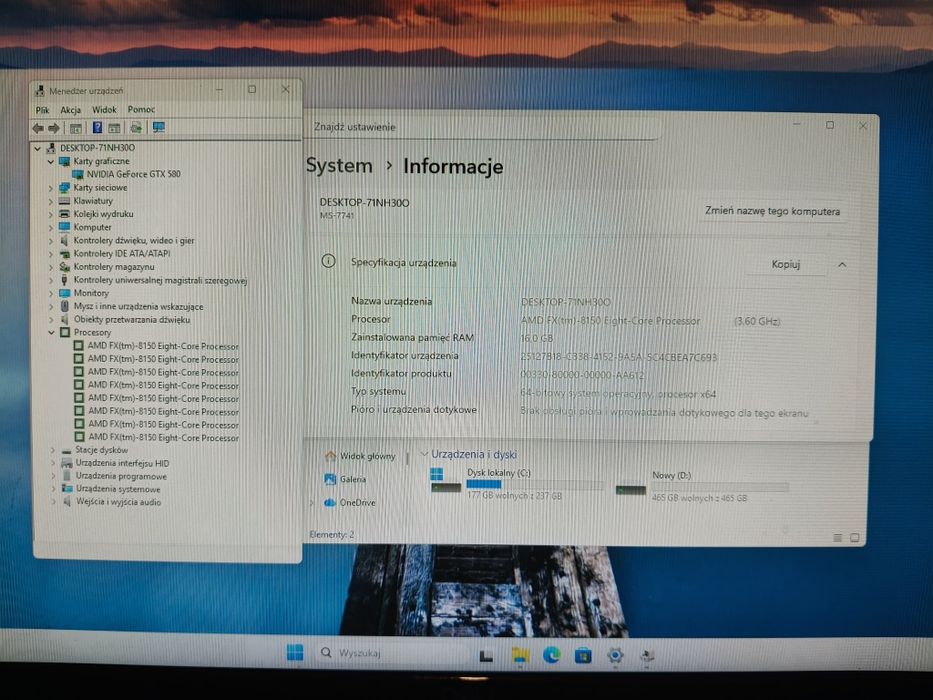
Task: Open the Widok menu
Action: tap(104, 110)
